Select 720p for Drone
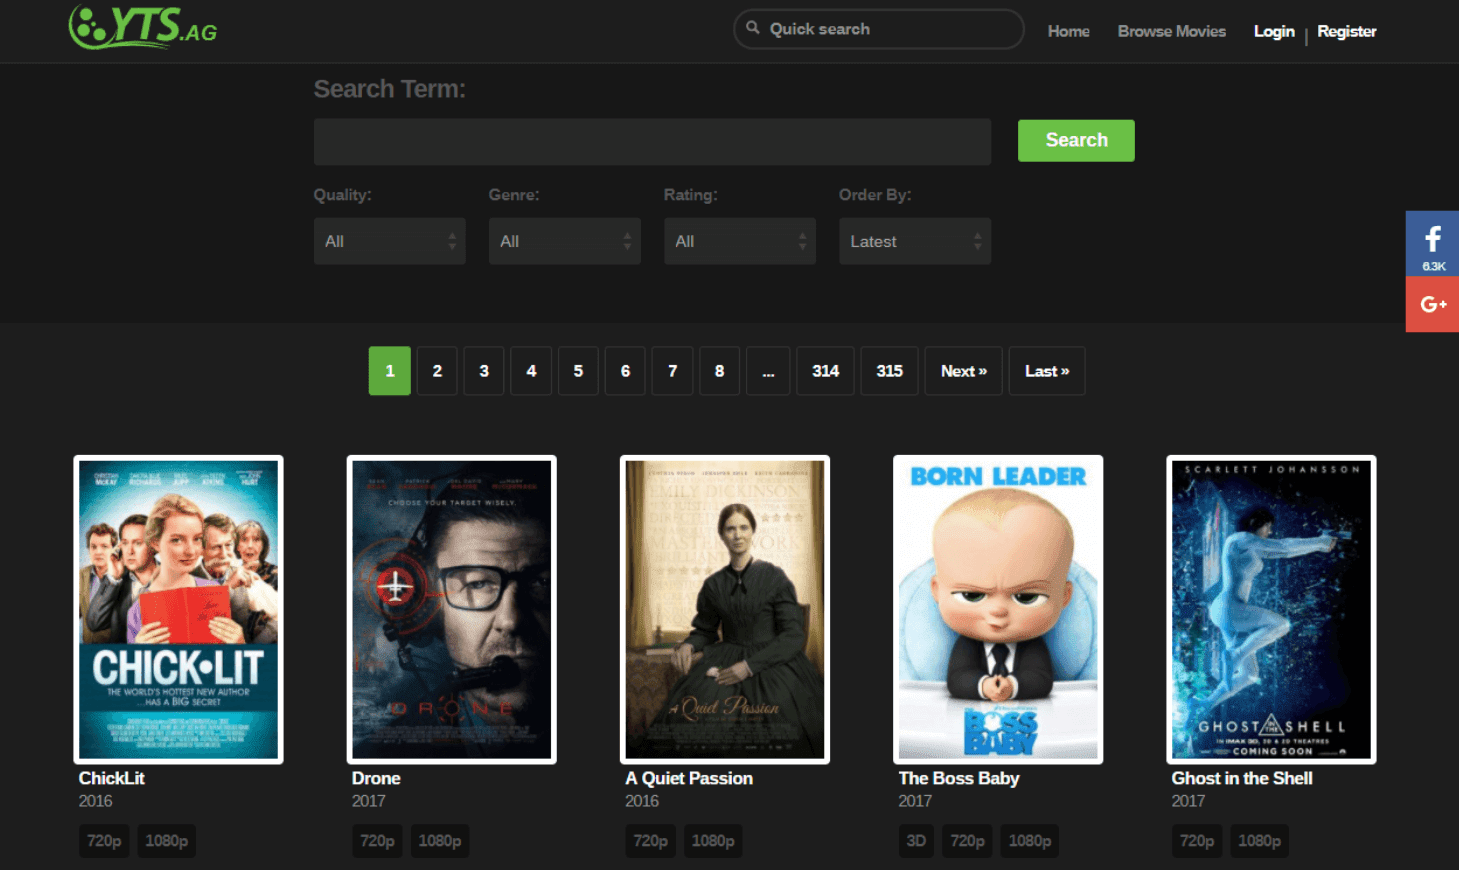The image size is (1459, 870). coord(377,841)
